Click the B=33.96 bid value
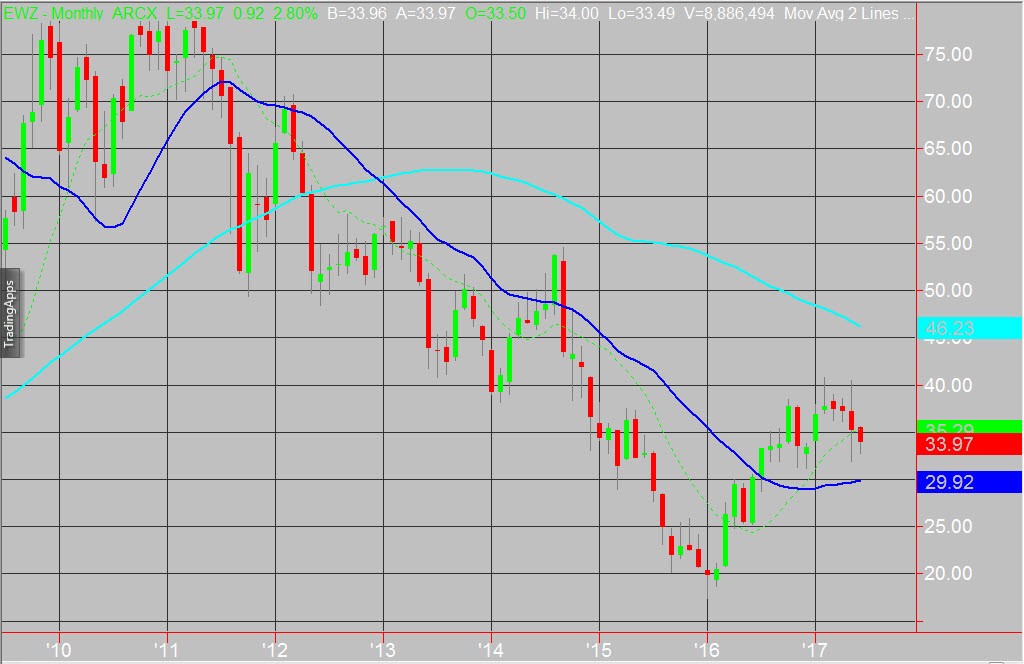 click(x=357, y=13)
